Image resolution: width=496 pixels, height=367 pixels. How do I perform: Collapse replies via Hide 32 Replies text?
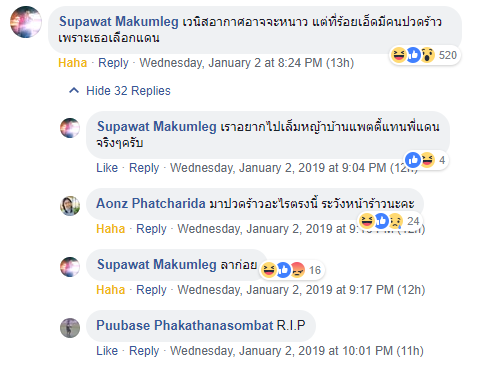pyautogui.click(x=128, y=91)
